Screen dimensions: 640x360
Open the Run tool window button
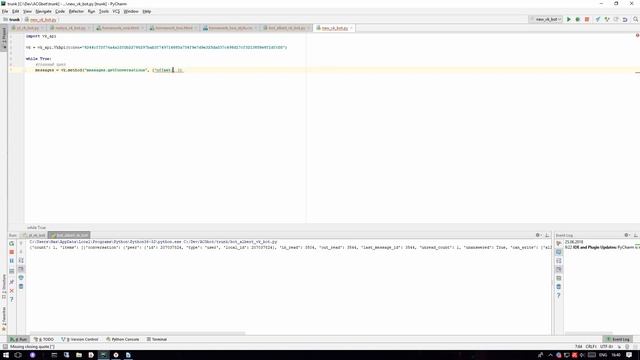pyautogui.click(x=18, y=339)
